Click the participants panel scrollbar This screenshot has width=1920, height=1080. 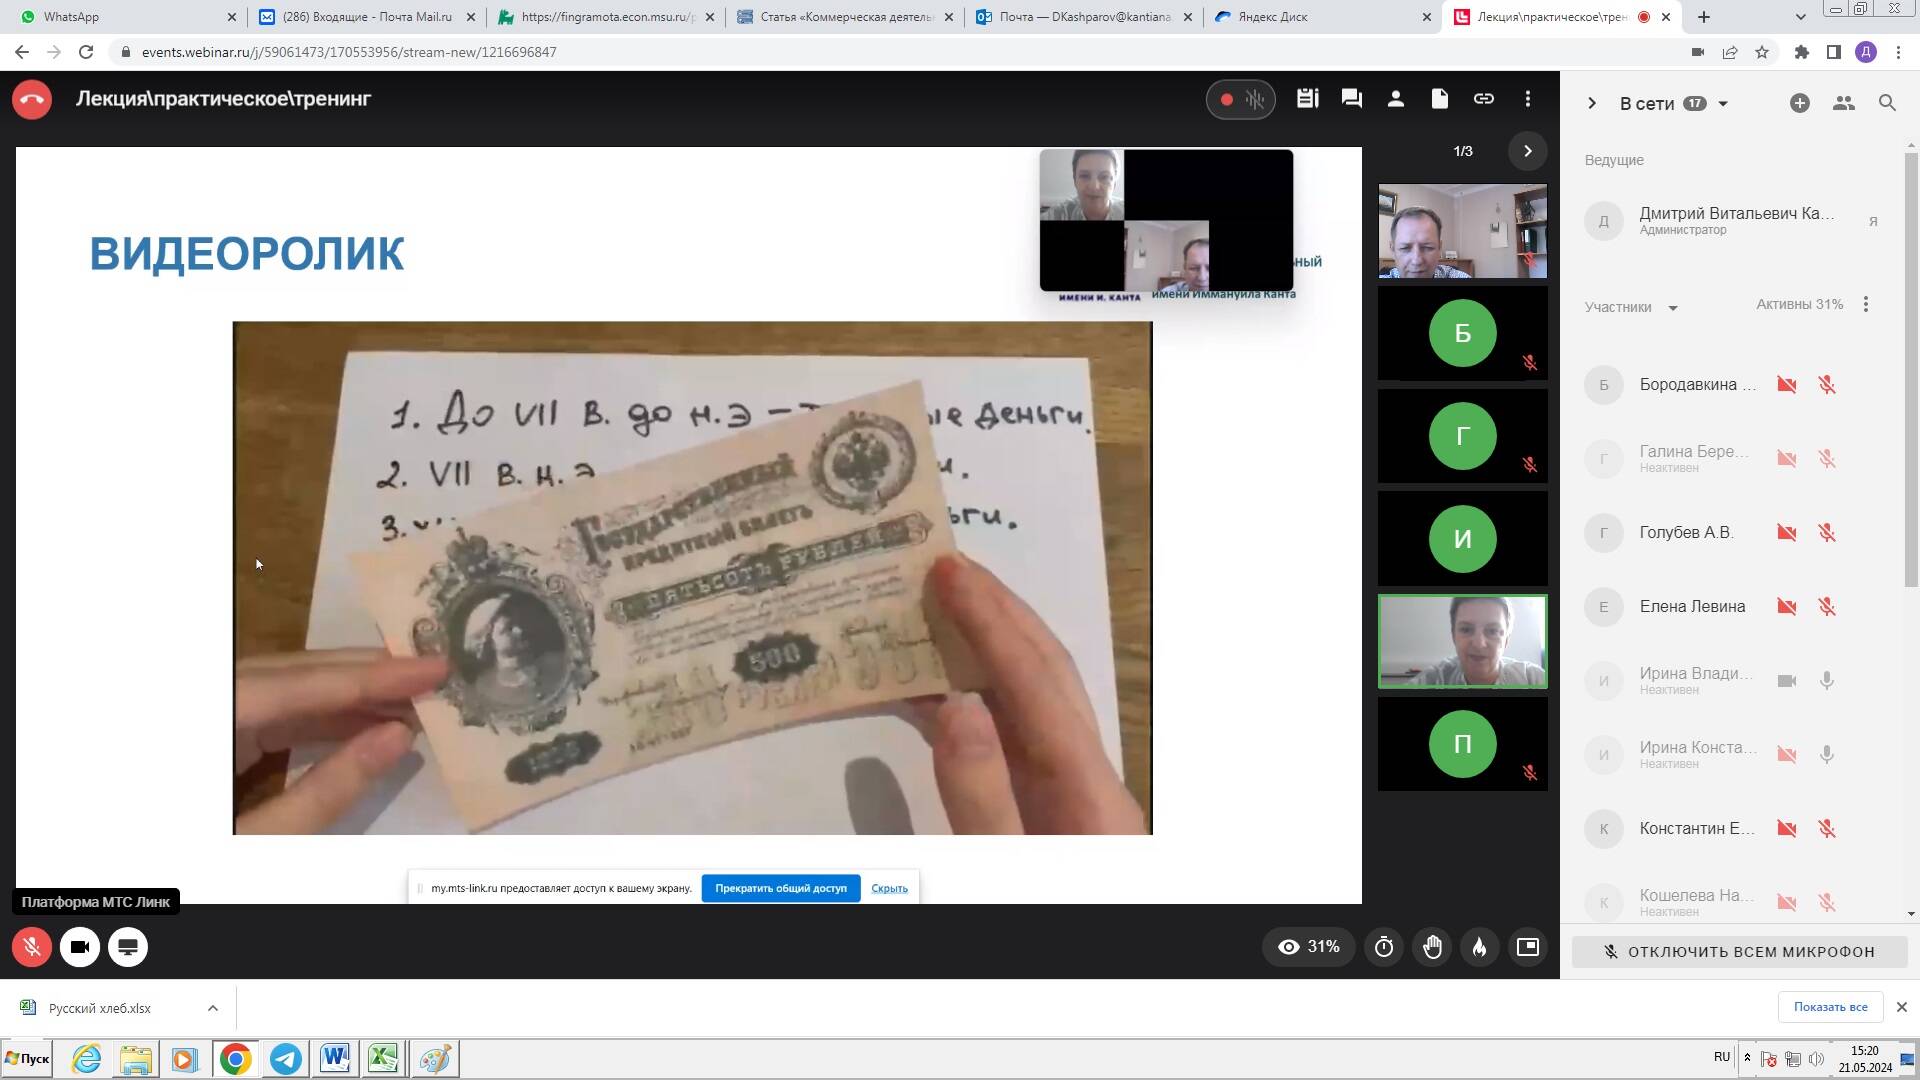click(x=1911, y=370)
